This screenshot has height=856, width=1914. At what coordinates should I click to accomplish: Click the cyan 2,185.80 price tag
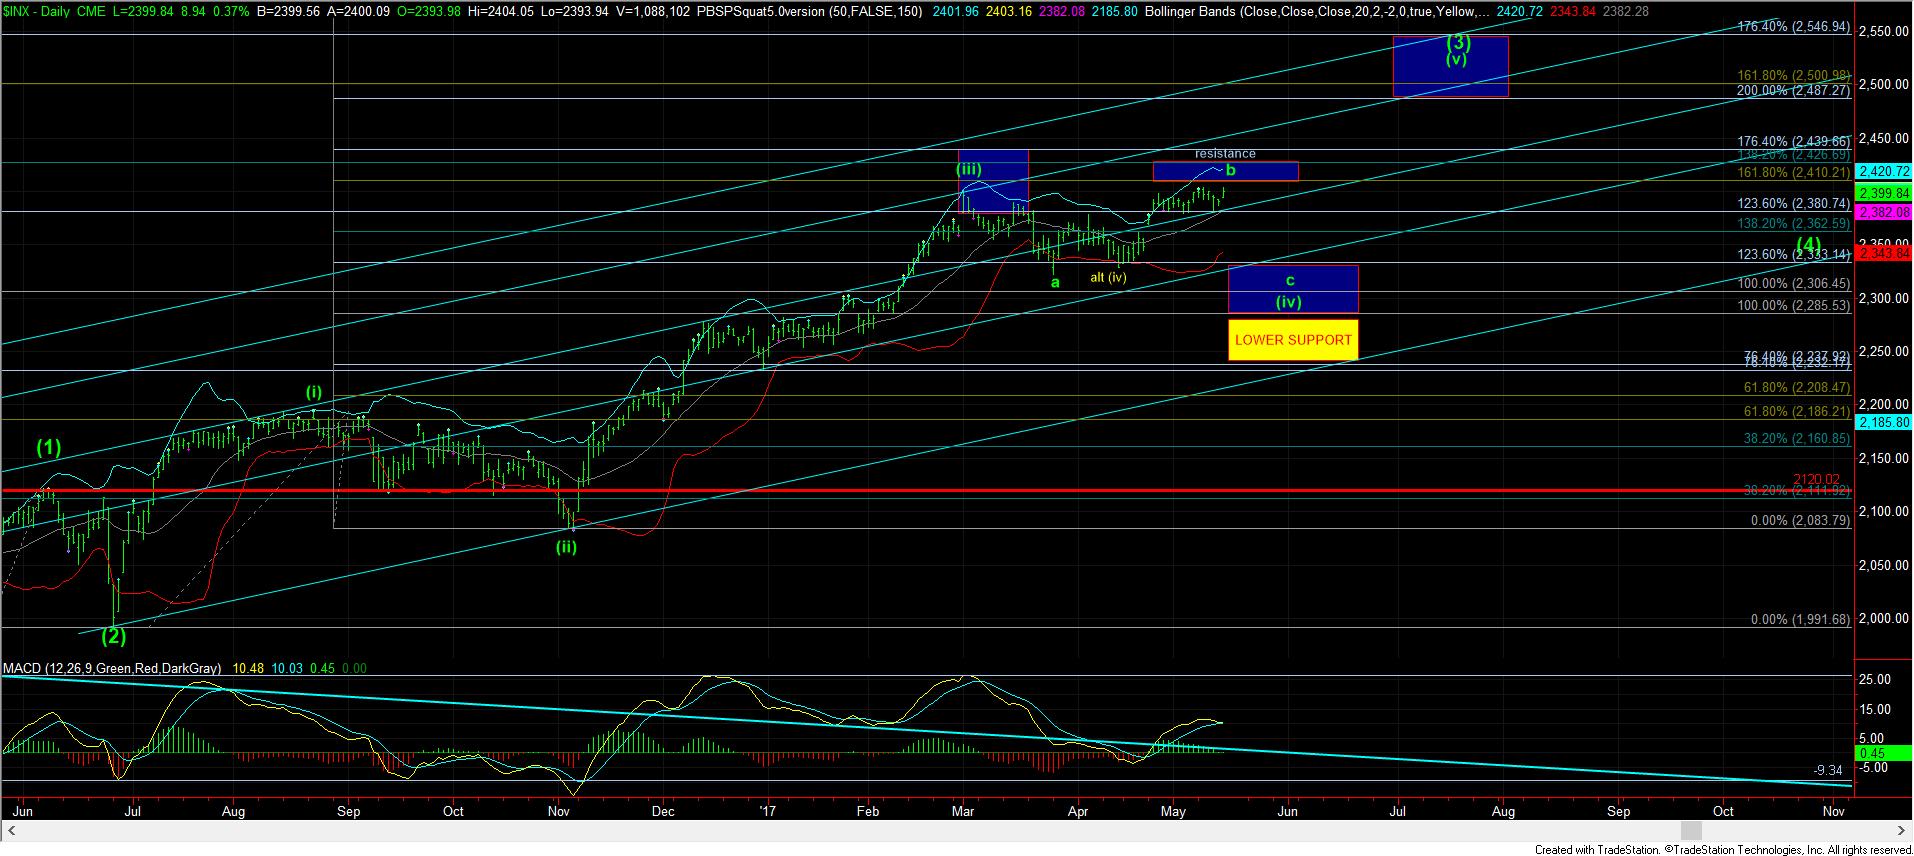[x=1882, y=423]
